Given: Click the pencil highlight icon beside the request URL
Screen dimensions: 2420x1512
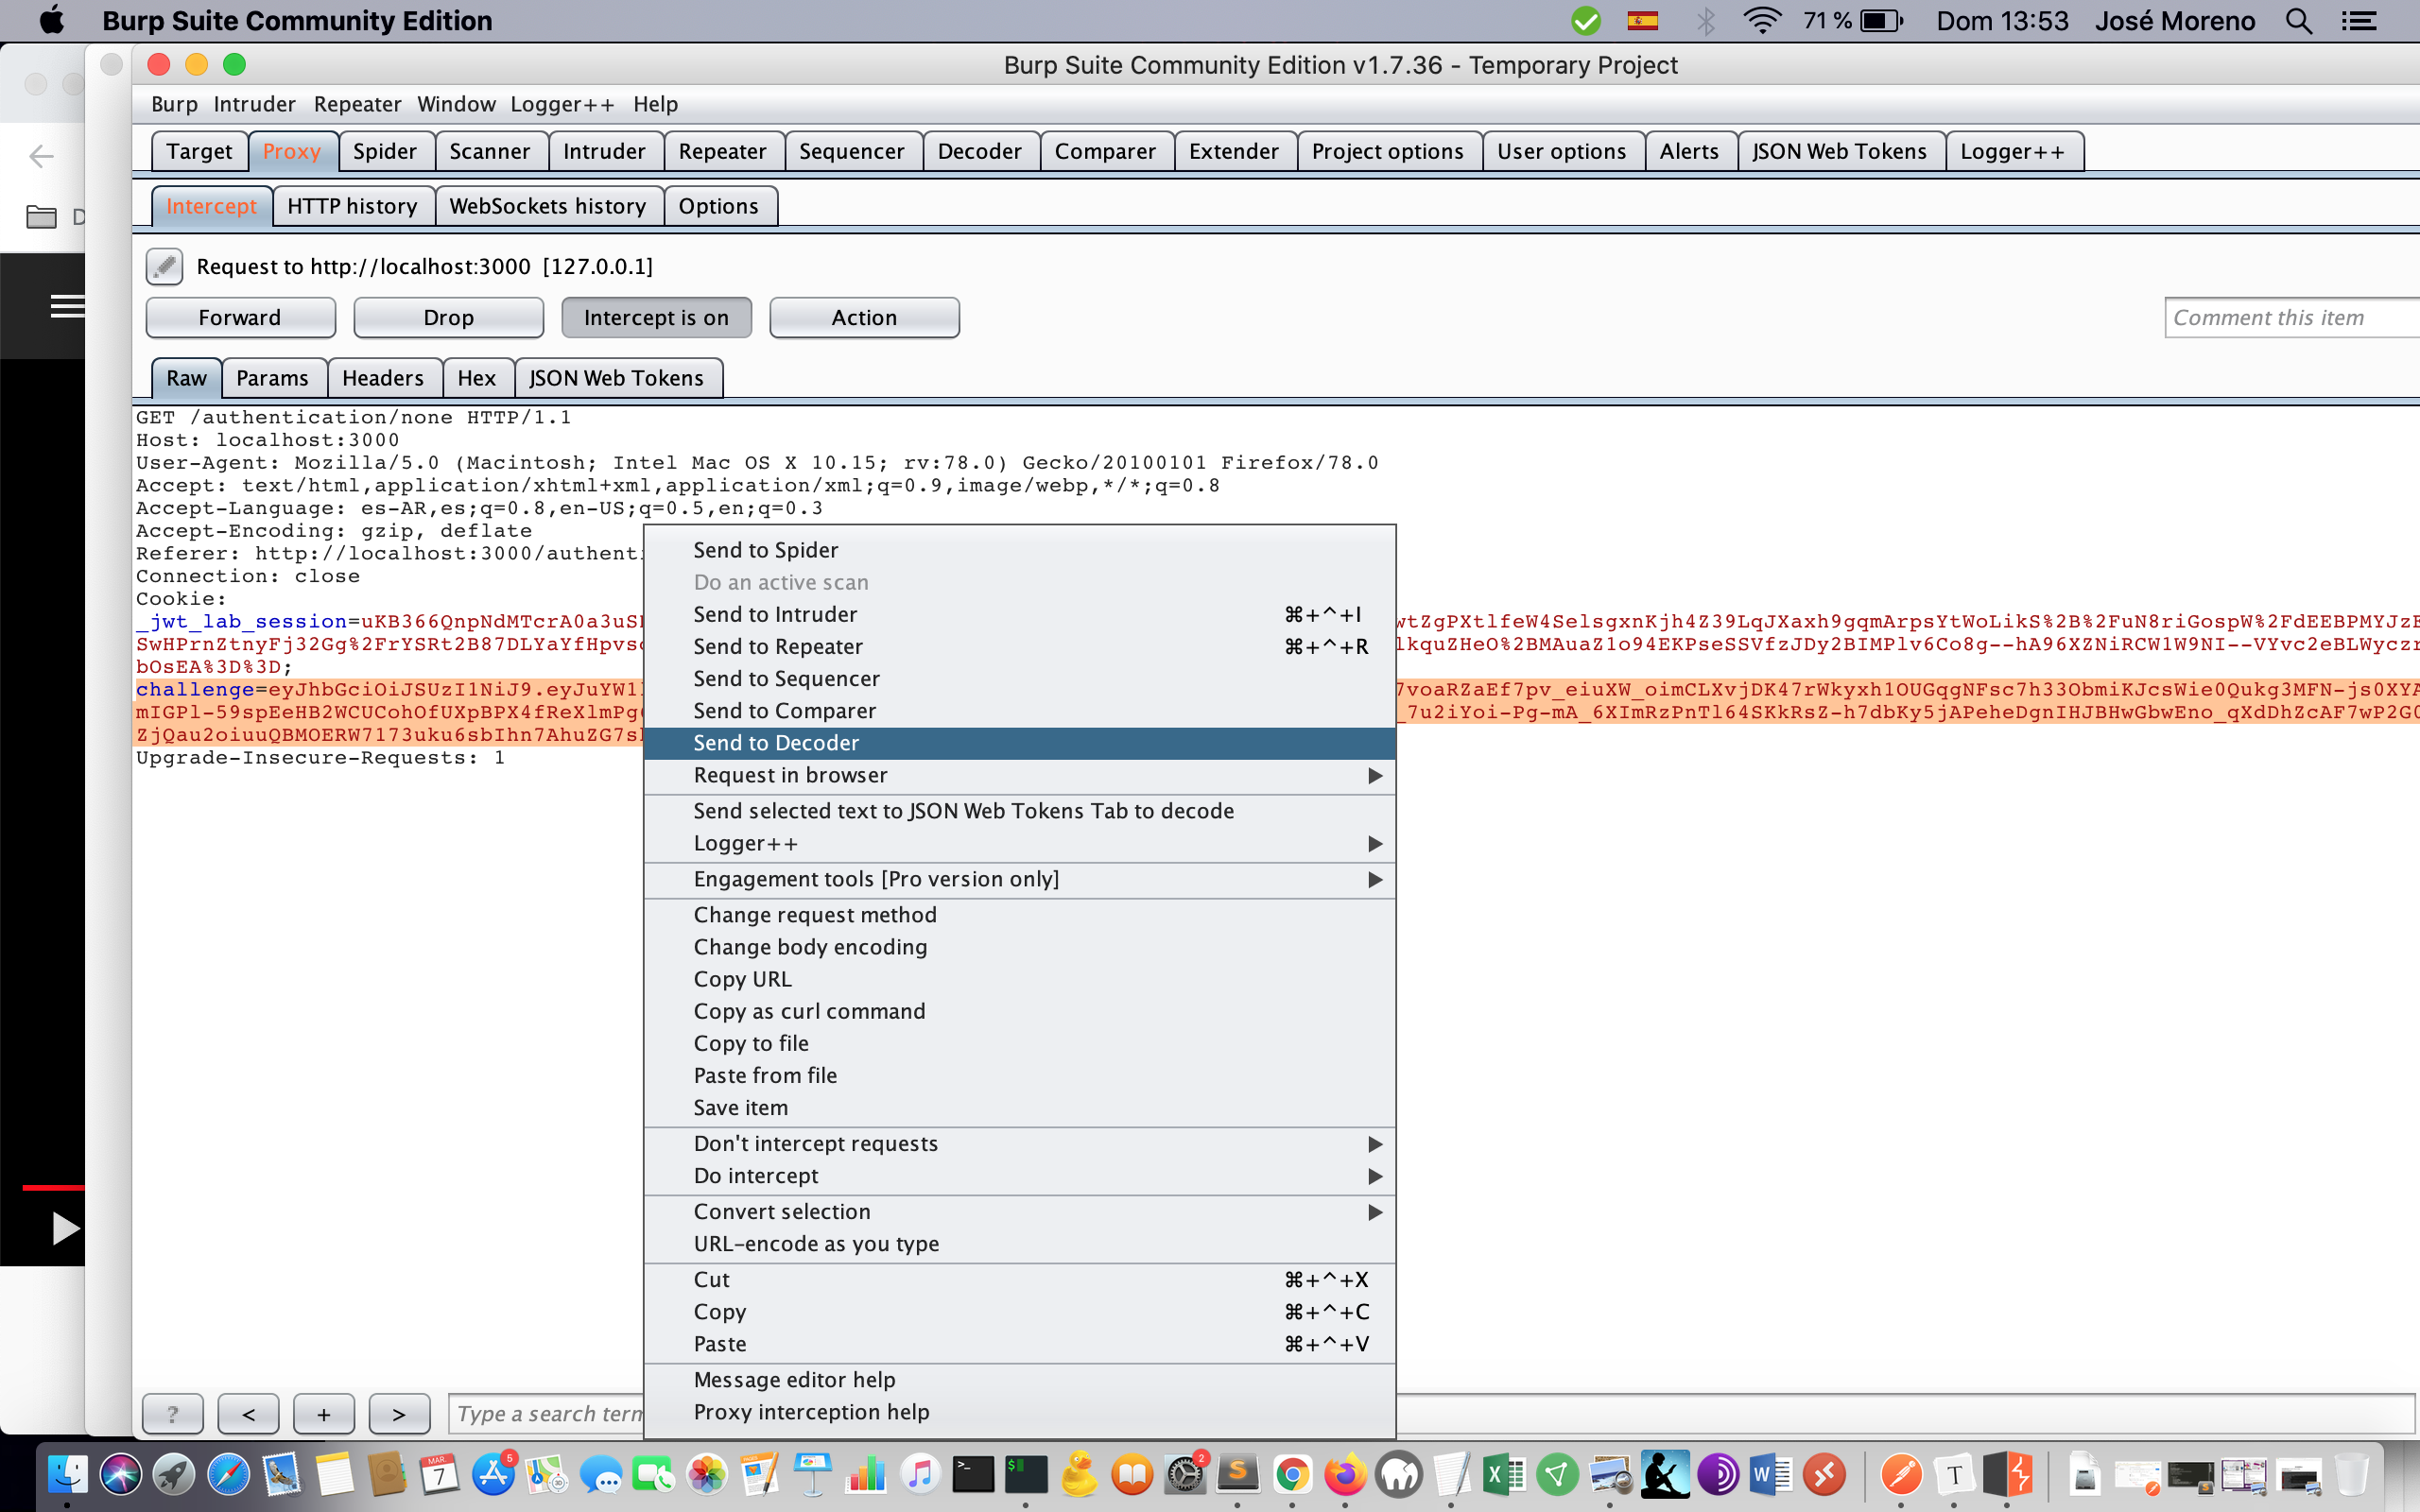Looking at the screenshot, I should click(x=164, y=266).
